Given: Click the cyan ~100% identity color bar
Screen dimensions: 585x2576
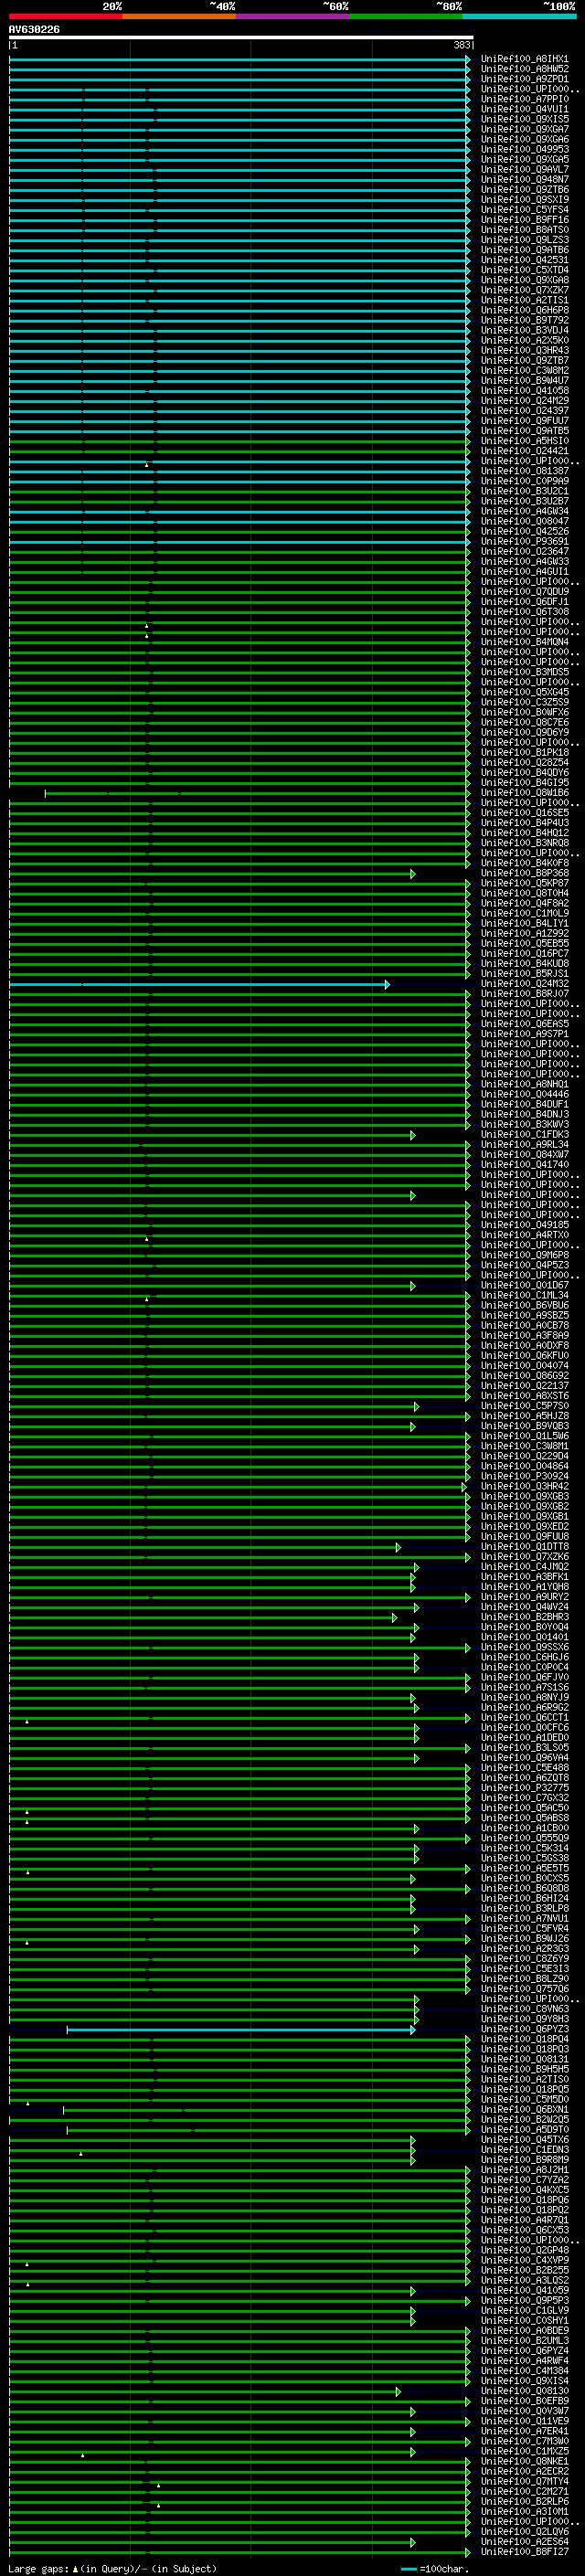Looking at the screenshot, I should [519, 16].
